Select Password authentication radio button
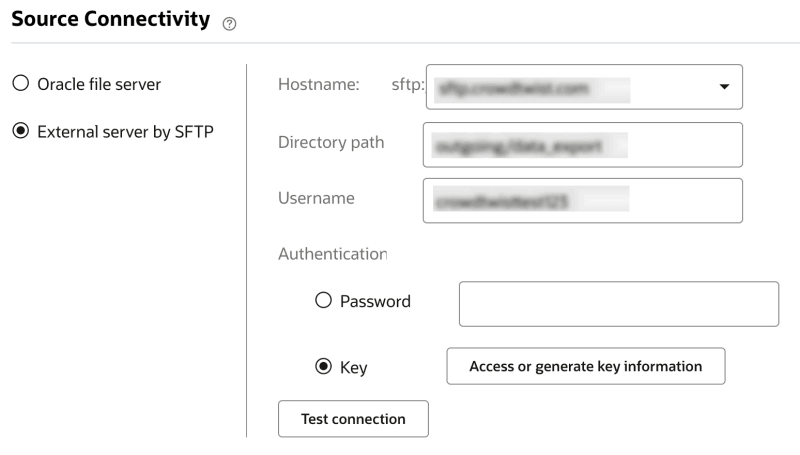Viewport: 800px width, 455px height. click(x=323, y=300)
